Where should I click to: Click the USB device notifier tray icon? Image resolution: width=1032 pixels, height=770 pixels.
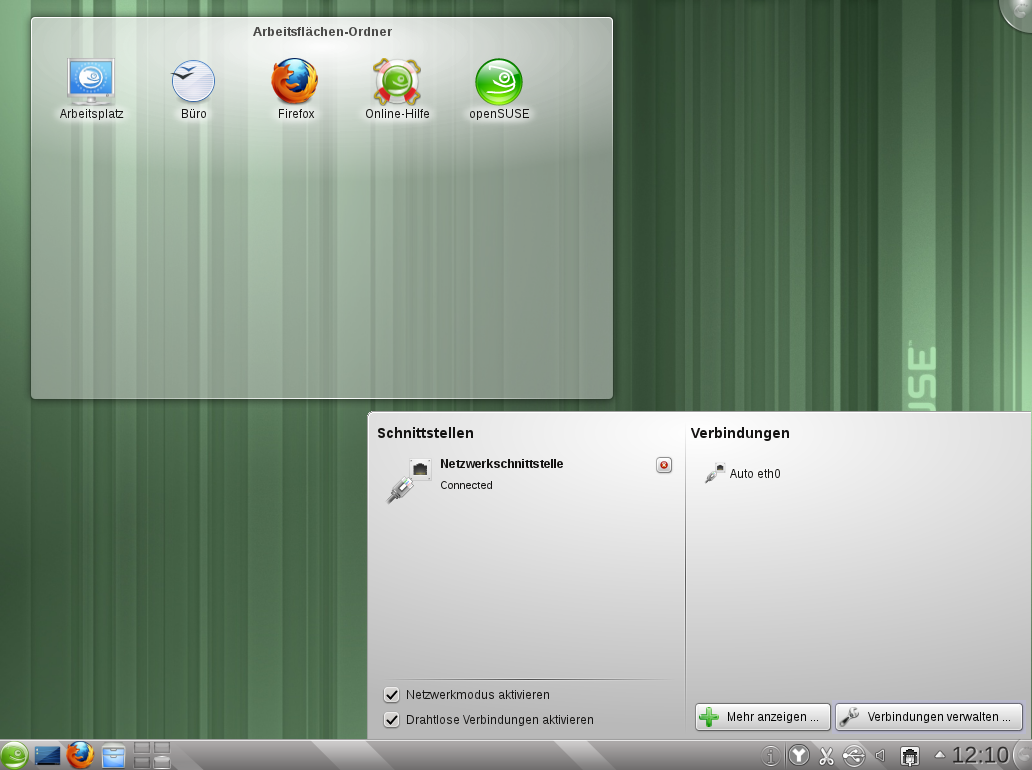pyautogui.click(x=853, y=755)
